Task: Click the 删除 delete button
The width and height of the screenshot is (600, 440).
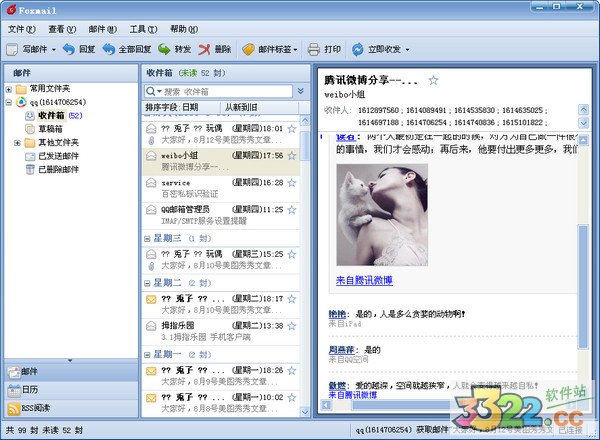Action: tap(215, 49)
